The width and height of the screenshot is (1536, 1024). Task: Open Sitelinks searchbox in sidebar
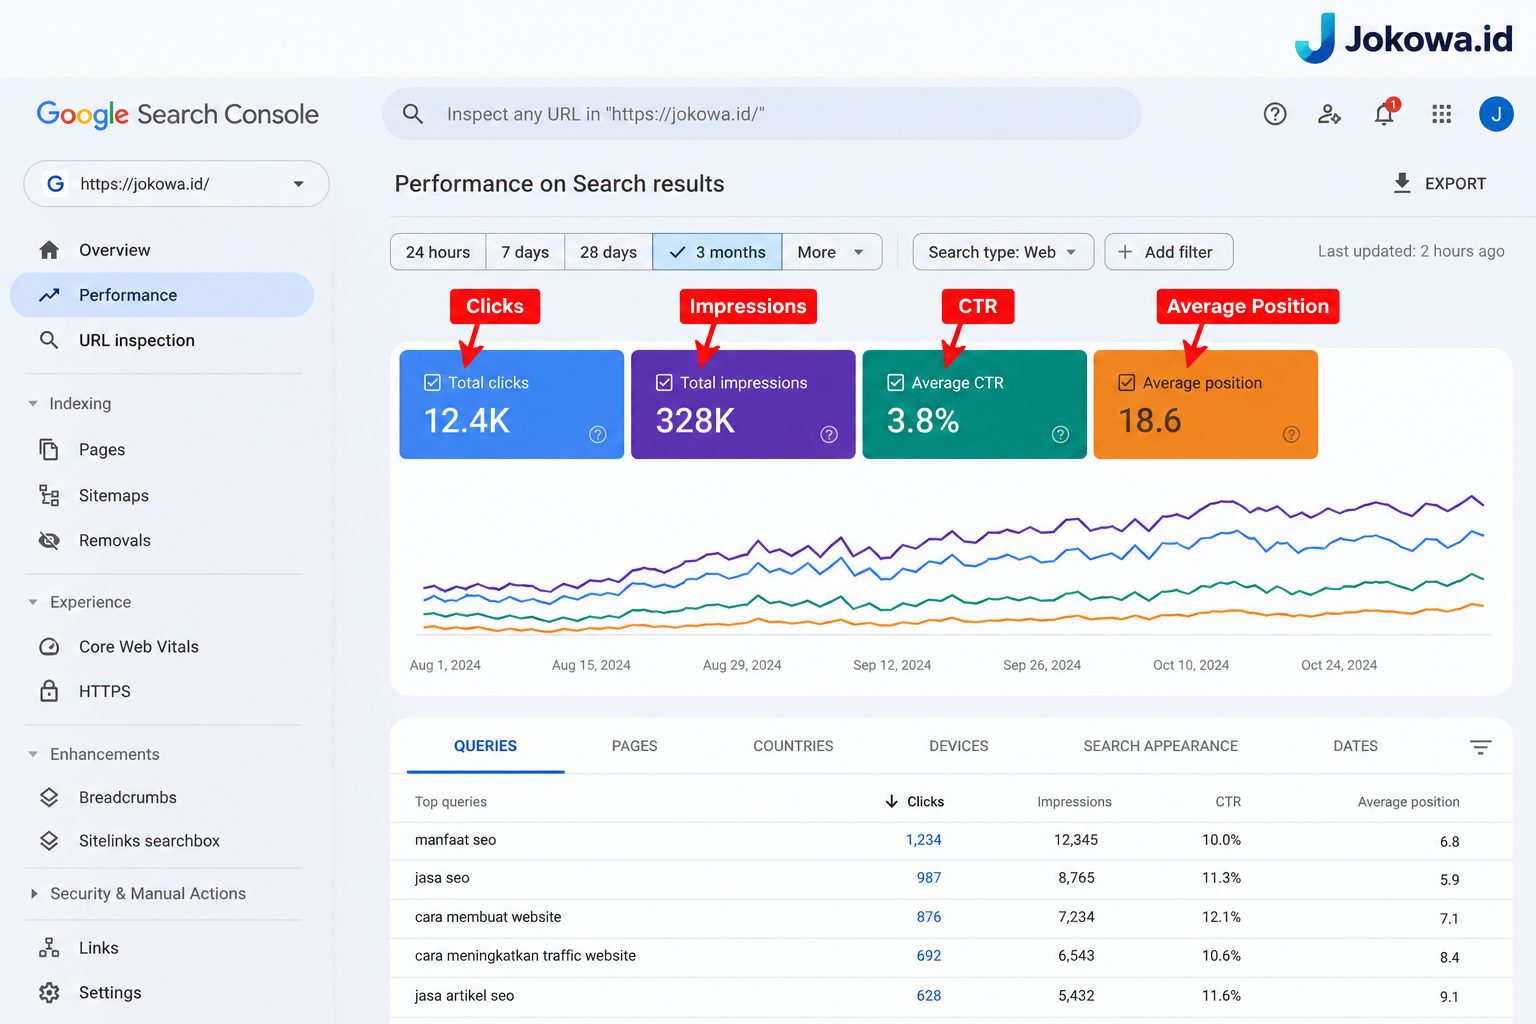(149, 841)
